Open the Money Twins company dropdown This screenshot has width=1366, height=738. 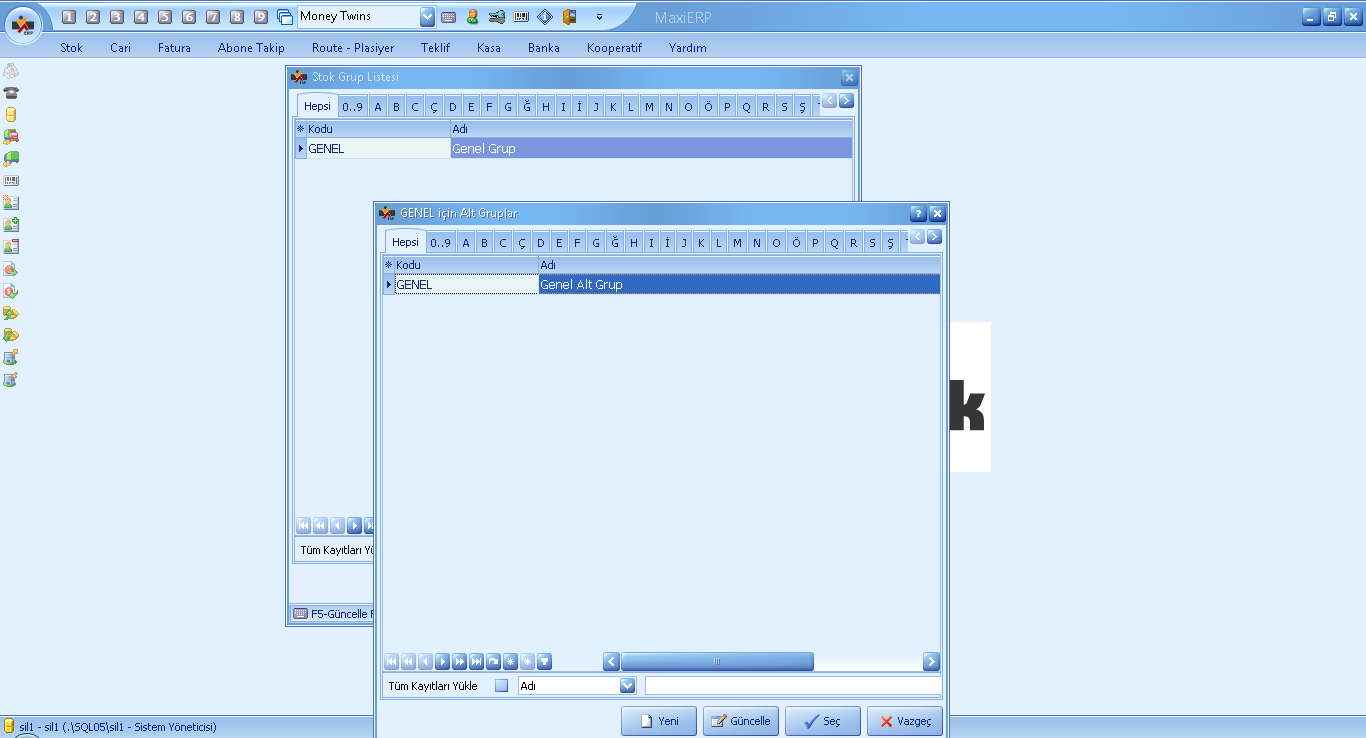pos(428,17)
